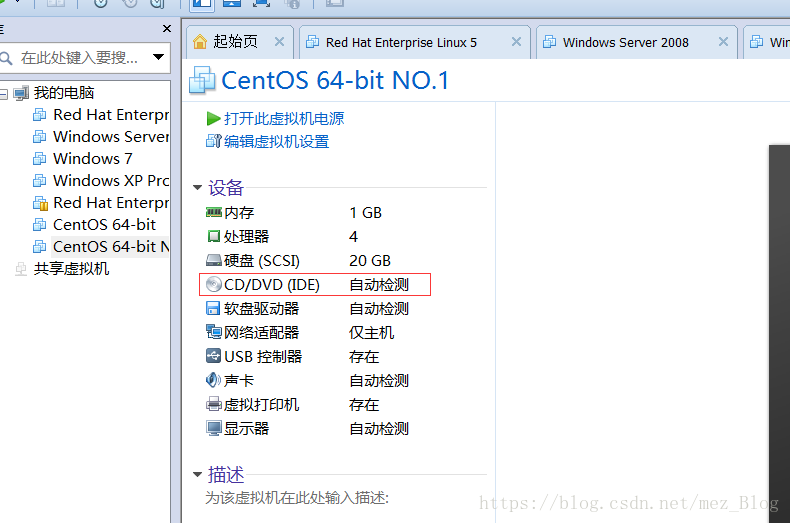Select the 虚拟打印机 printer icon
This screenshot has width=790, height=523.
(x=214, y=404)
